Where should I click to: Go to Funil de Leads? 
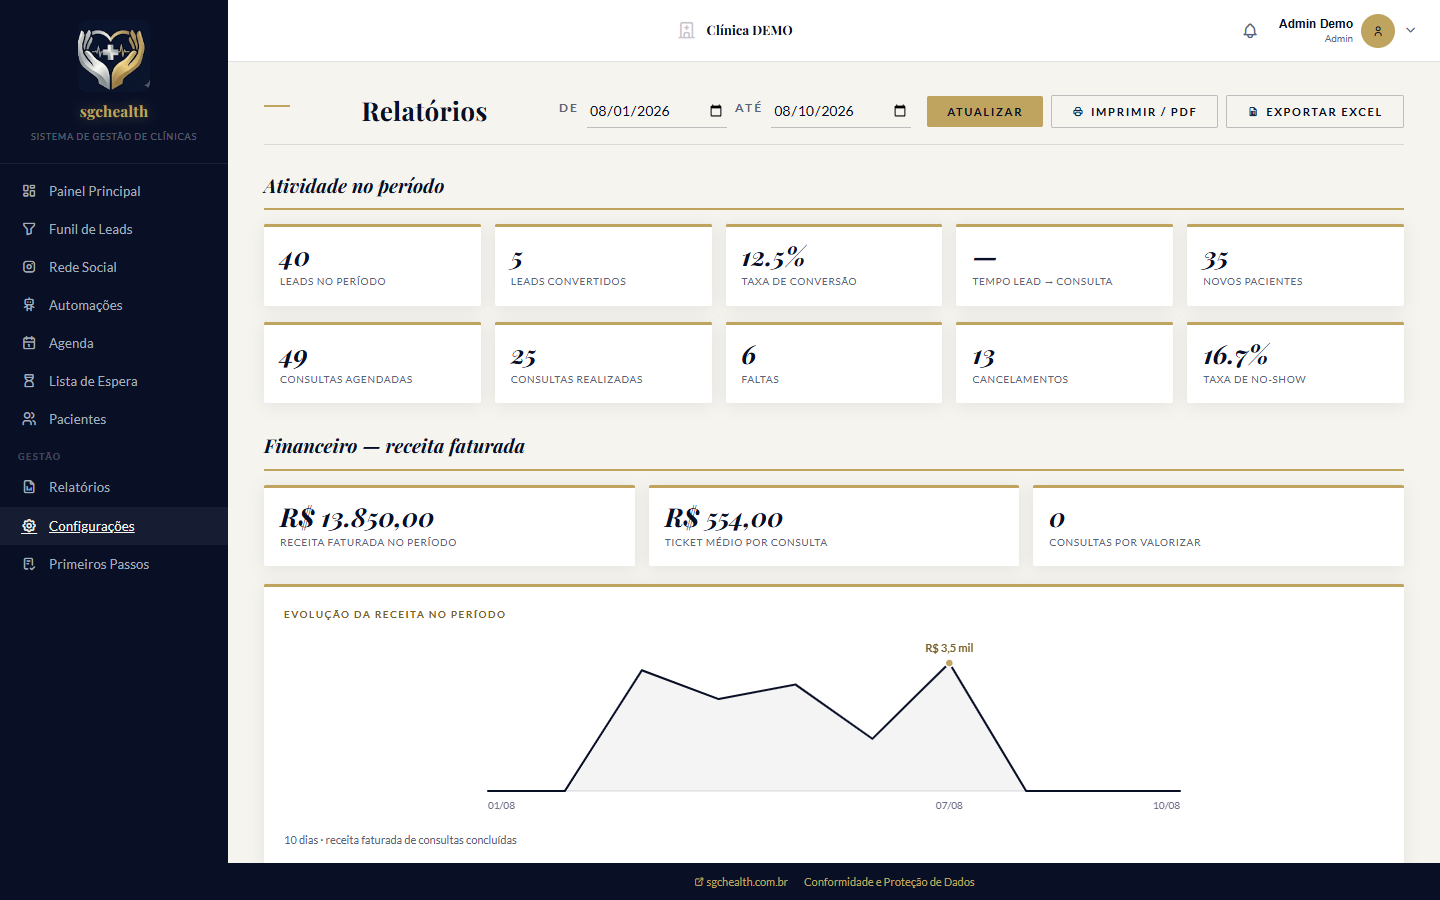click(x=114, y=229)
